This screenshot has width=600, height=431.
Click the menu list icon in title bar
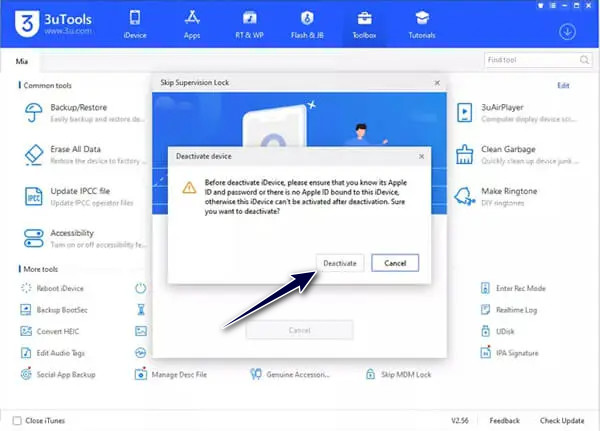(553, 6)
